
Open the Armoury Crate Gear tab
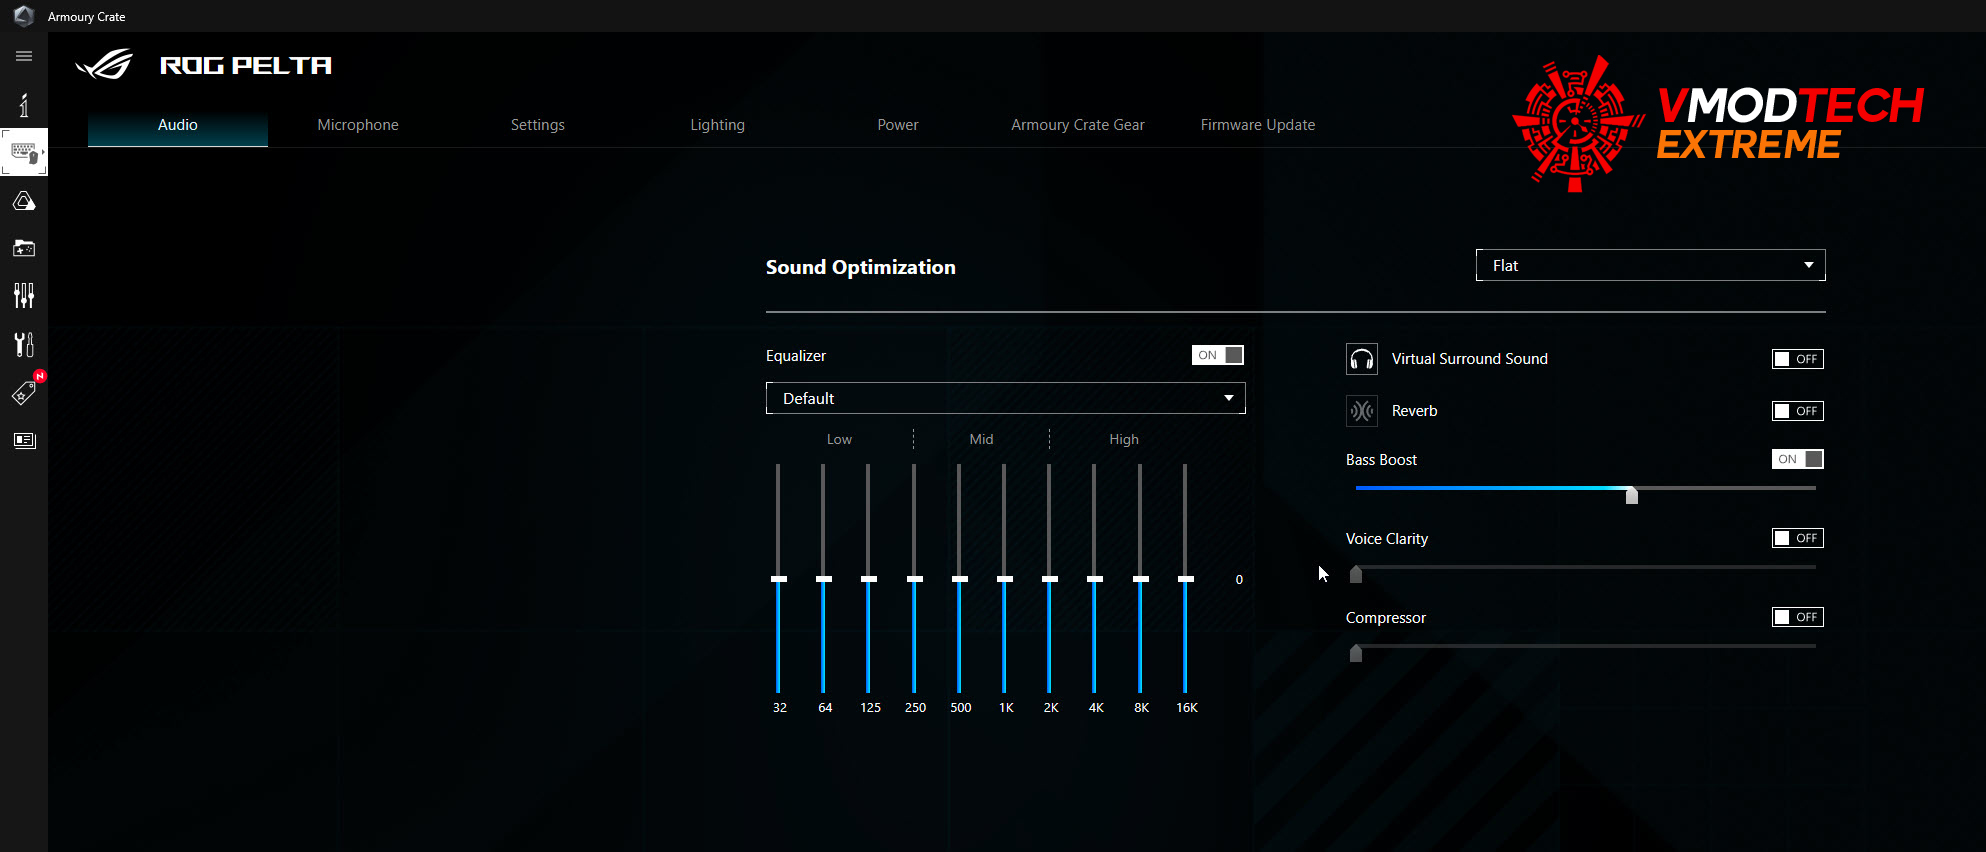click(x=1078, y=125)
